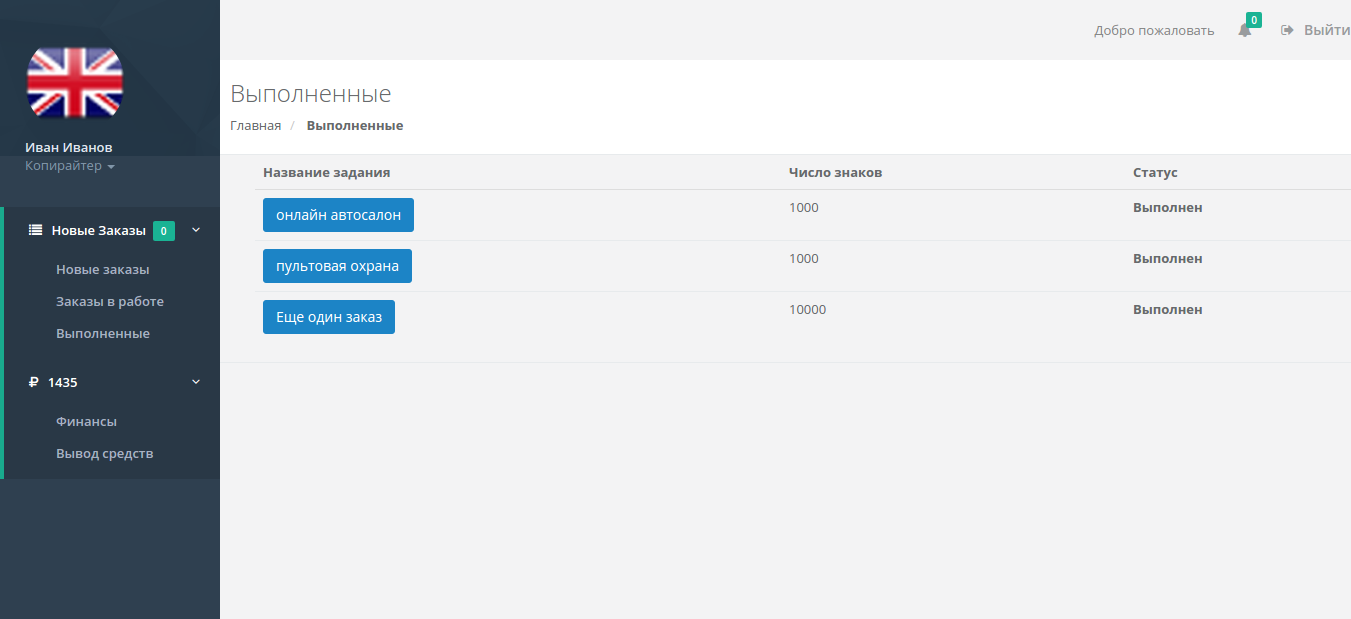Open the пультовая охрана order
The width and height of the screenshot is (1351, 619).
(x=337, y=266)
